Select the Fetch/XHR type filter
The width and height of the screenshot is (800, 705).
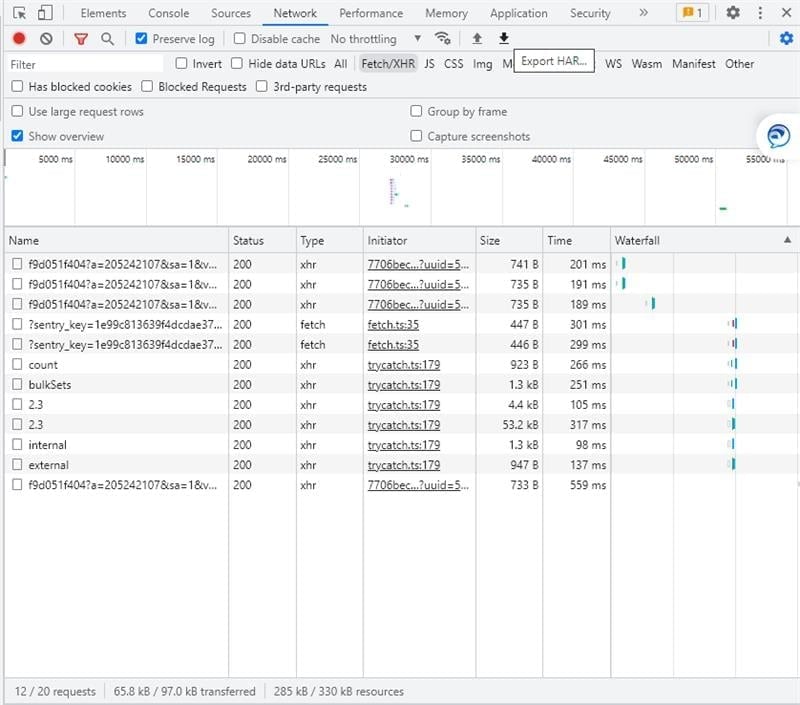[388, 64]
